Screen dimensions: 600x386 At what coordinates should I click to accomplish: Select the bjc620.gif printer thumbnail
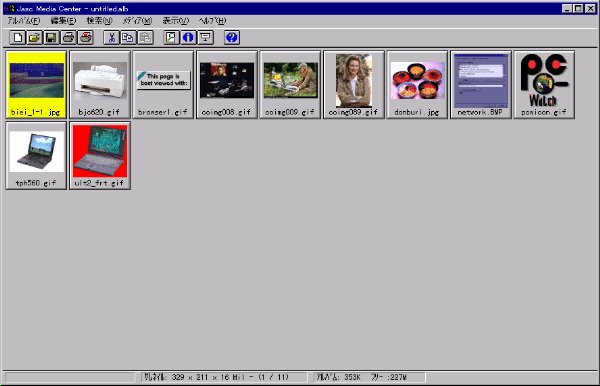tap(100, 85)
